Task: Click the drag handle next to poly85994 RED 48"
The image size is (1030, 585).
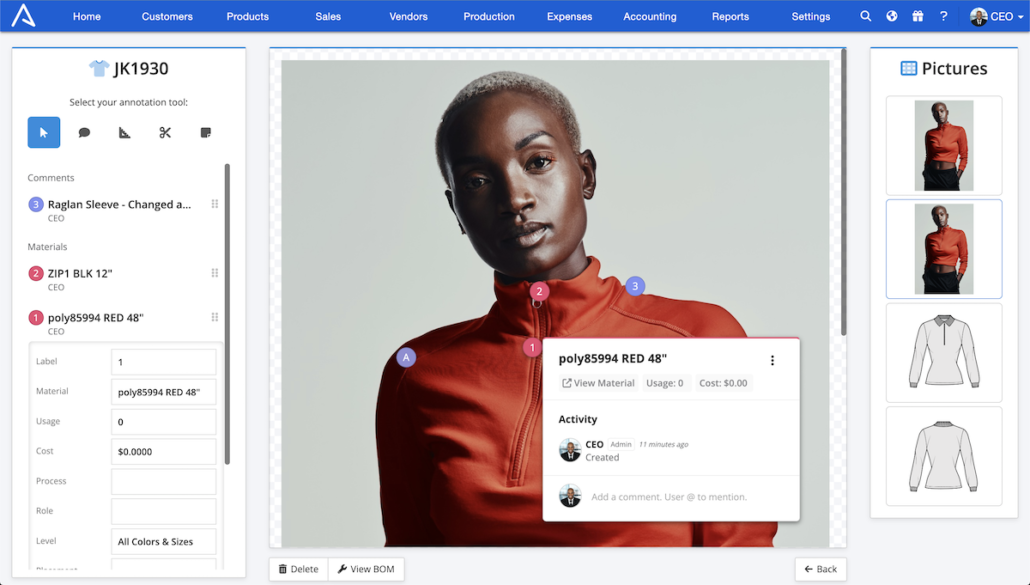Action: click(215, 317)
